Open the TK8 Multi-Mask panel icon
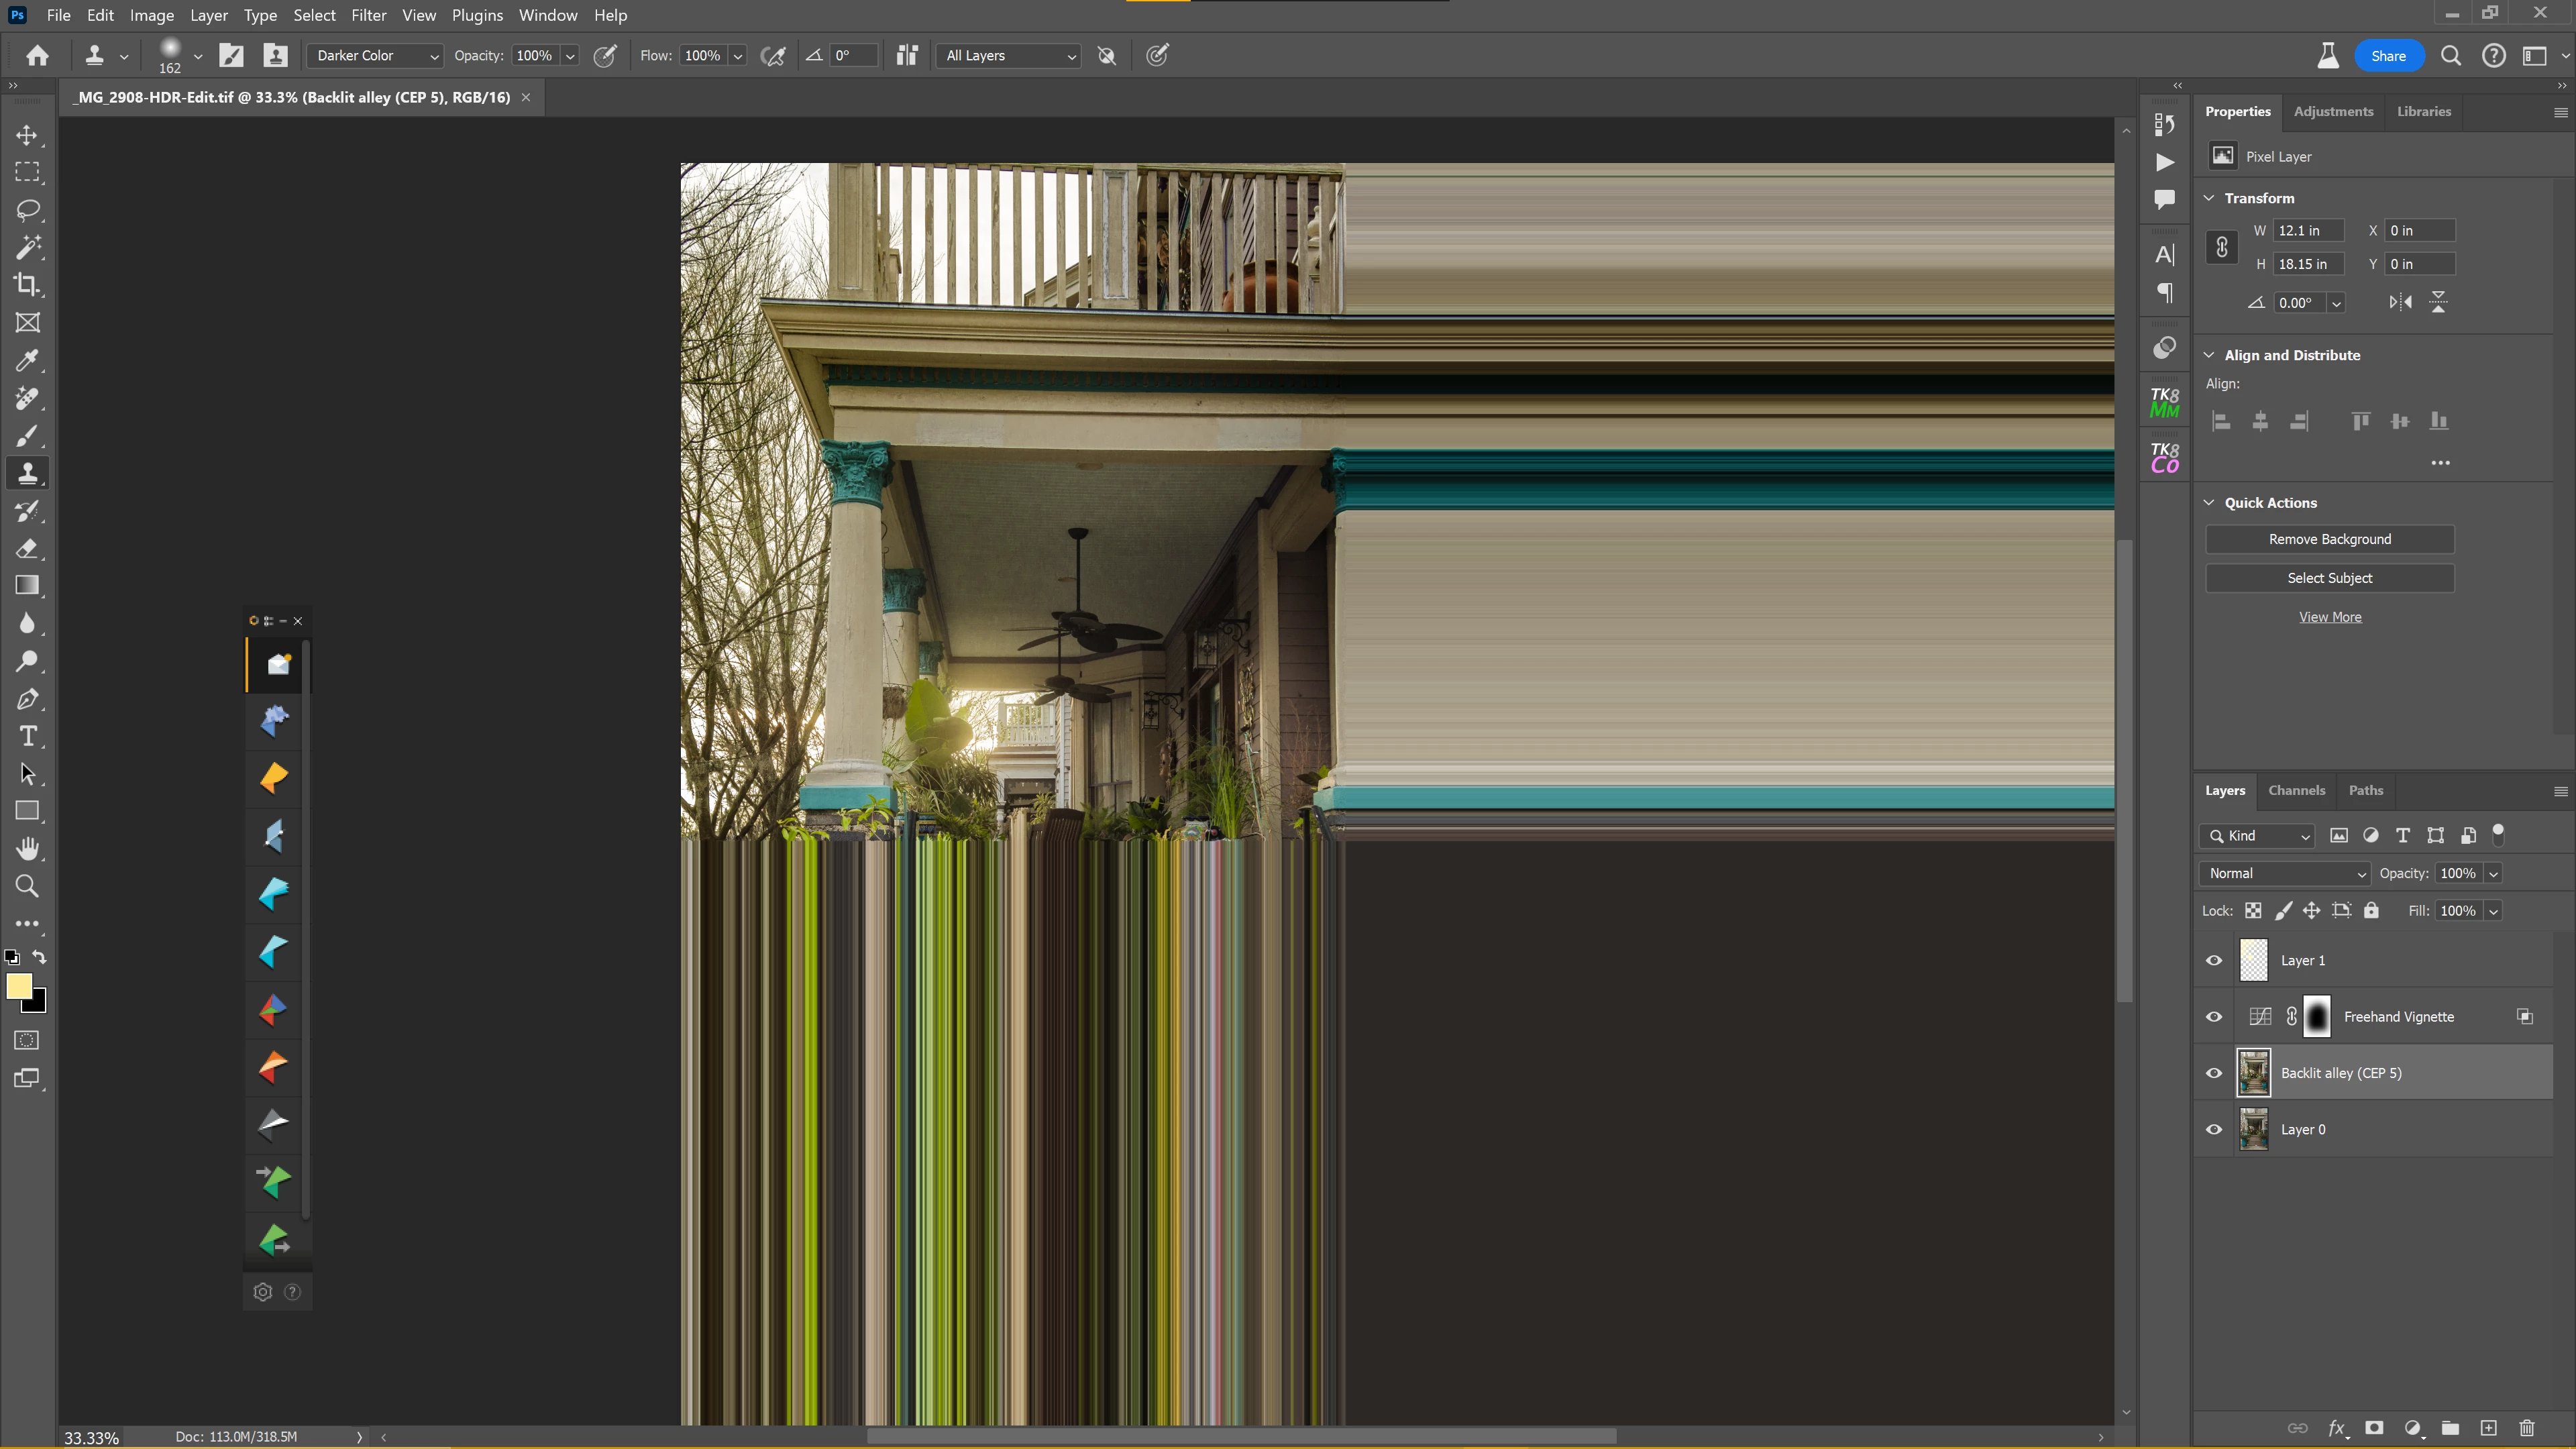Viewport: 2576px width, 1449px height. click(2164, 403)
